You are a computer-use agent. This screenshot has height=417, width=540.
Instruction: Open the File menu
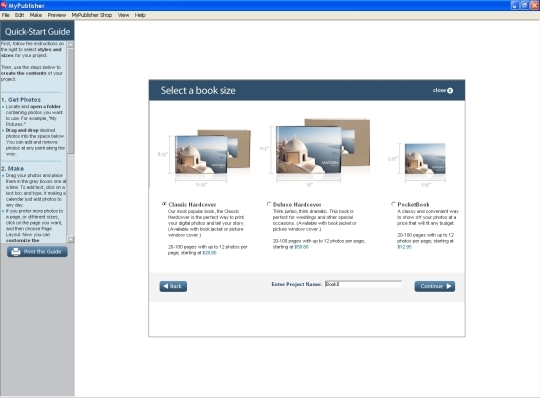point(6,15)
